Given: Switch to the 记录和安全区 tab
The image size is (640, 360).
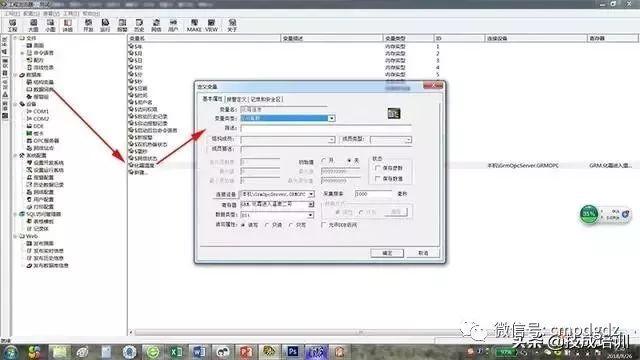Looking at the screenshot, I should [266, 99].
